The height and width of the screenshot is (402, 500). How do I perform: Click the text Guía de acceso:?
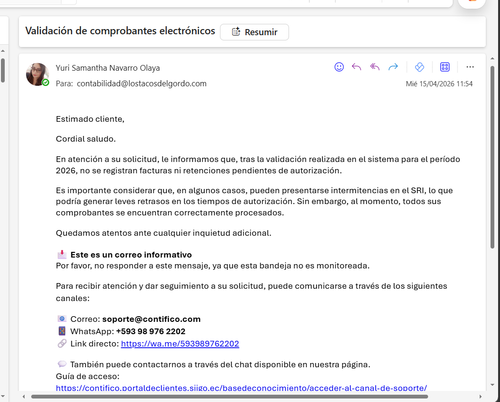point(88,376)
